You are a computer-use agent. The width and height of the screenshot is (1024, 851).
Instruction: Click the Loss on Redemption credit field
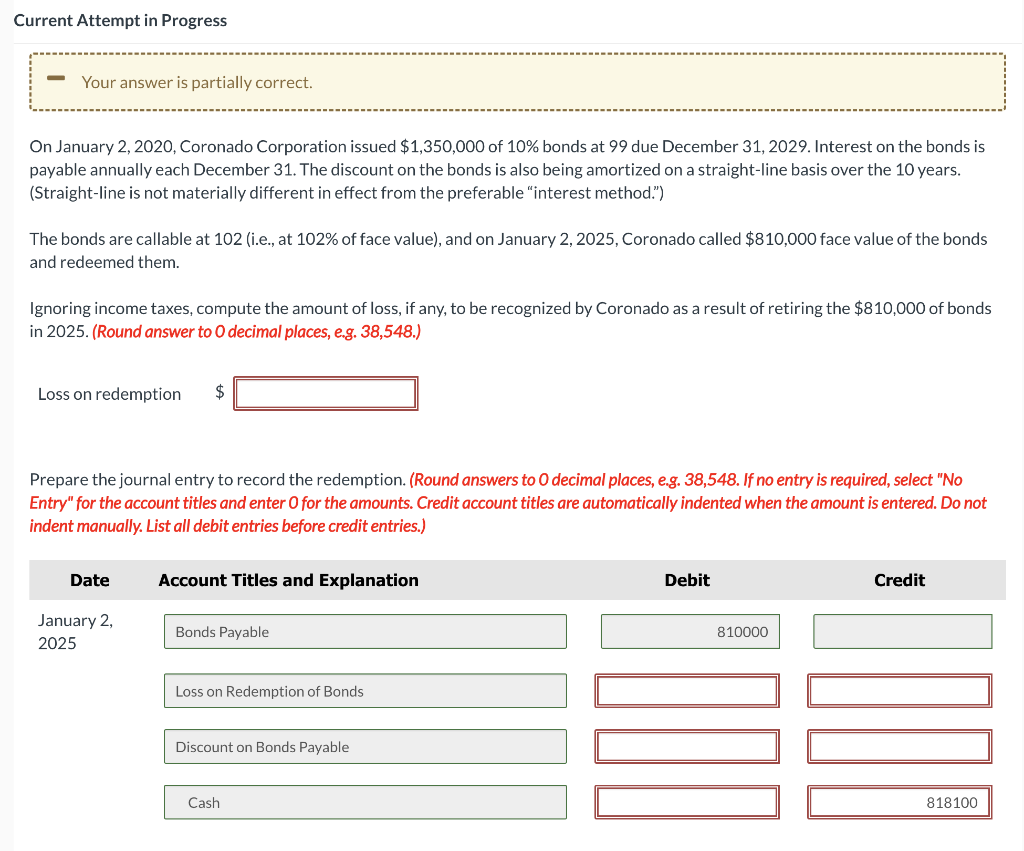click(x=899, y=690)
